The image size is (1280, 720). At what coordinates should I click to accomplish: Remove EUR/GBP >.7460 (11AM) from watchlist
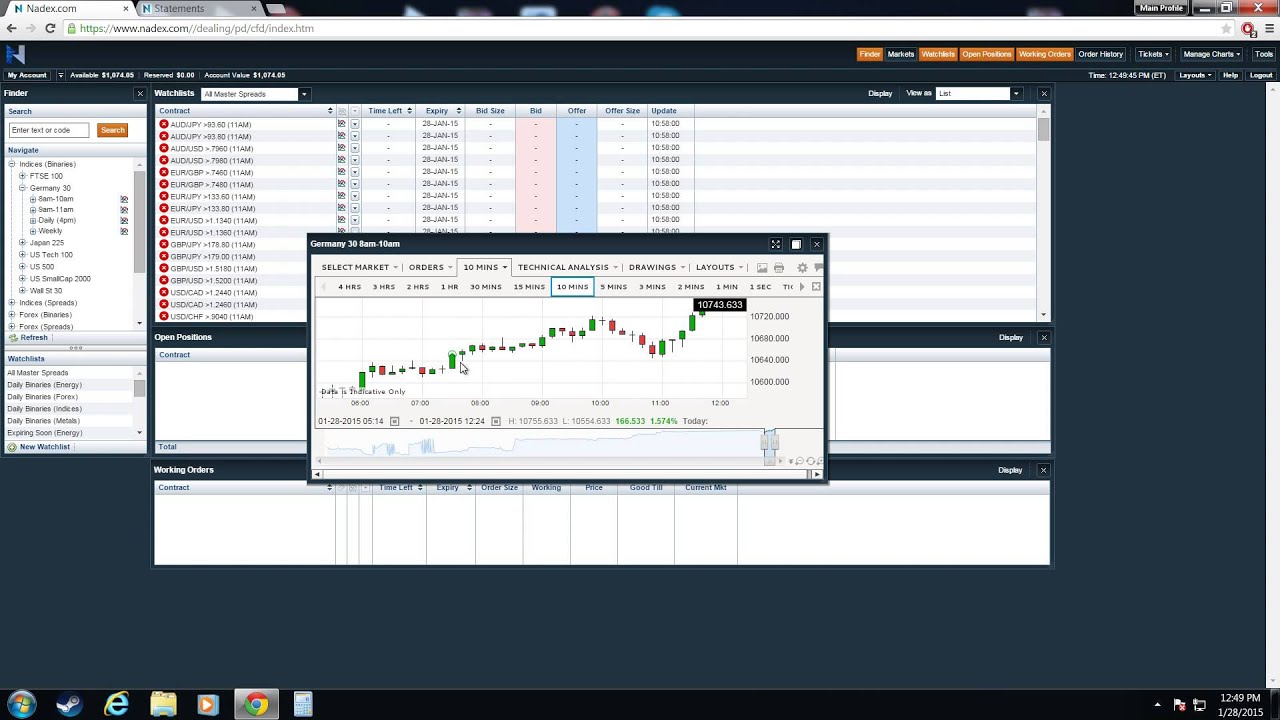coord(164,172)
